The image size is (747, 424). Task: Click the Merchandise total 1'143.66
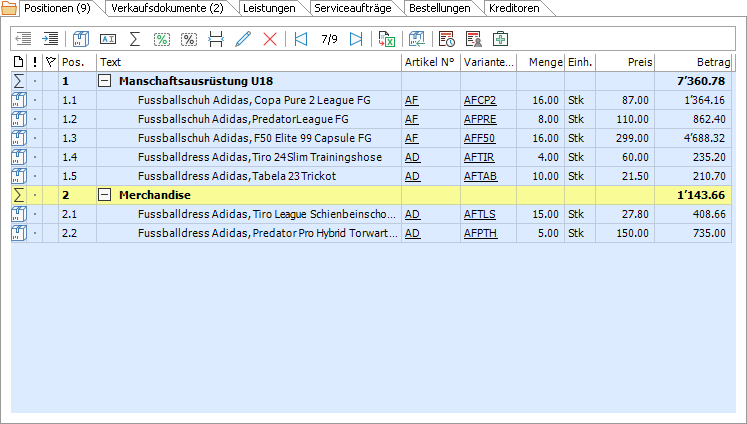(x=701, y=195)
